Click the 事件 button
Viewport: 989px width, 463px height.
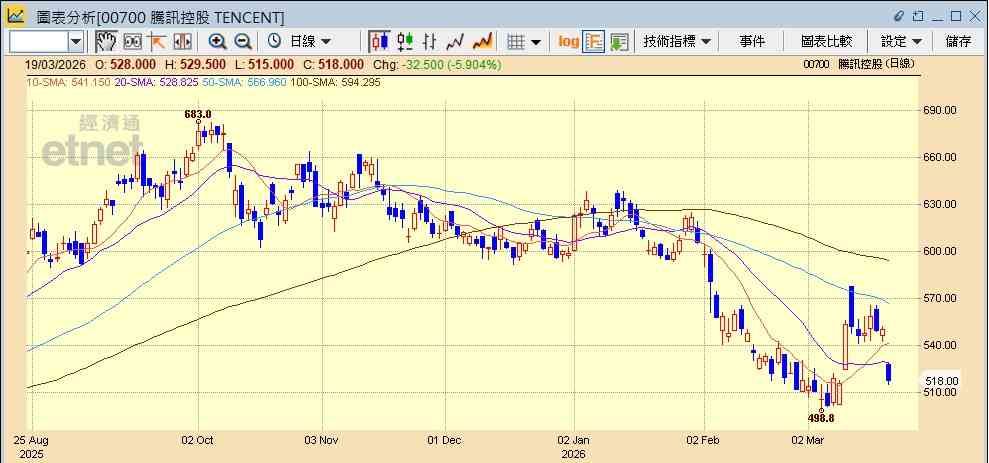pos(752,42)
